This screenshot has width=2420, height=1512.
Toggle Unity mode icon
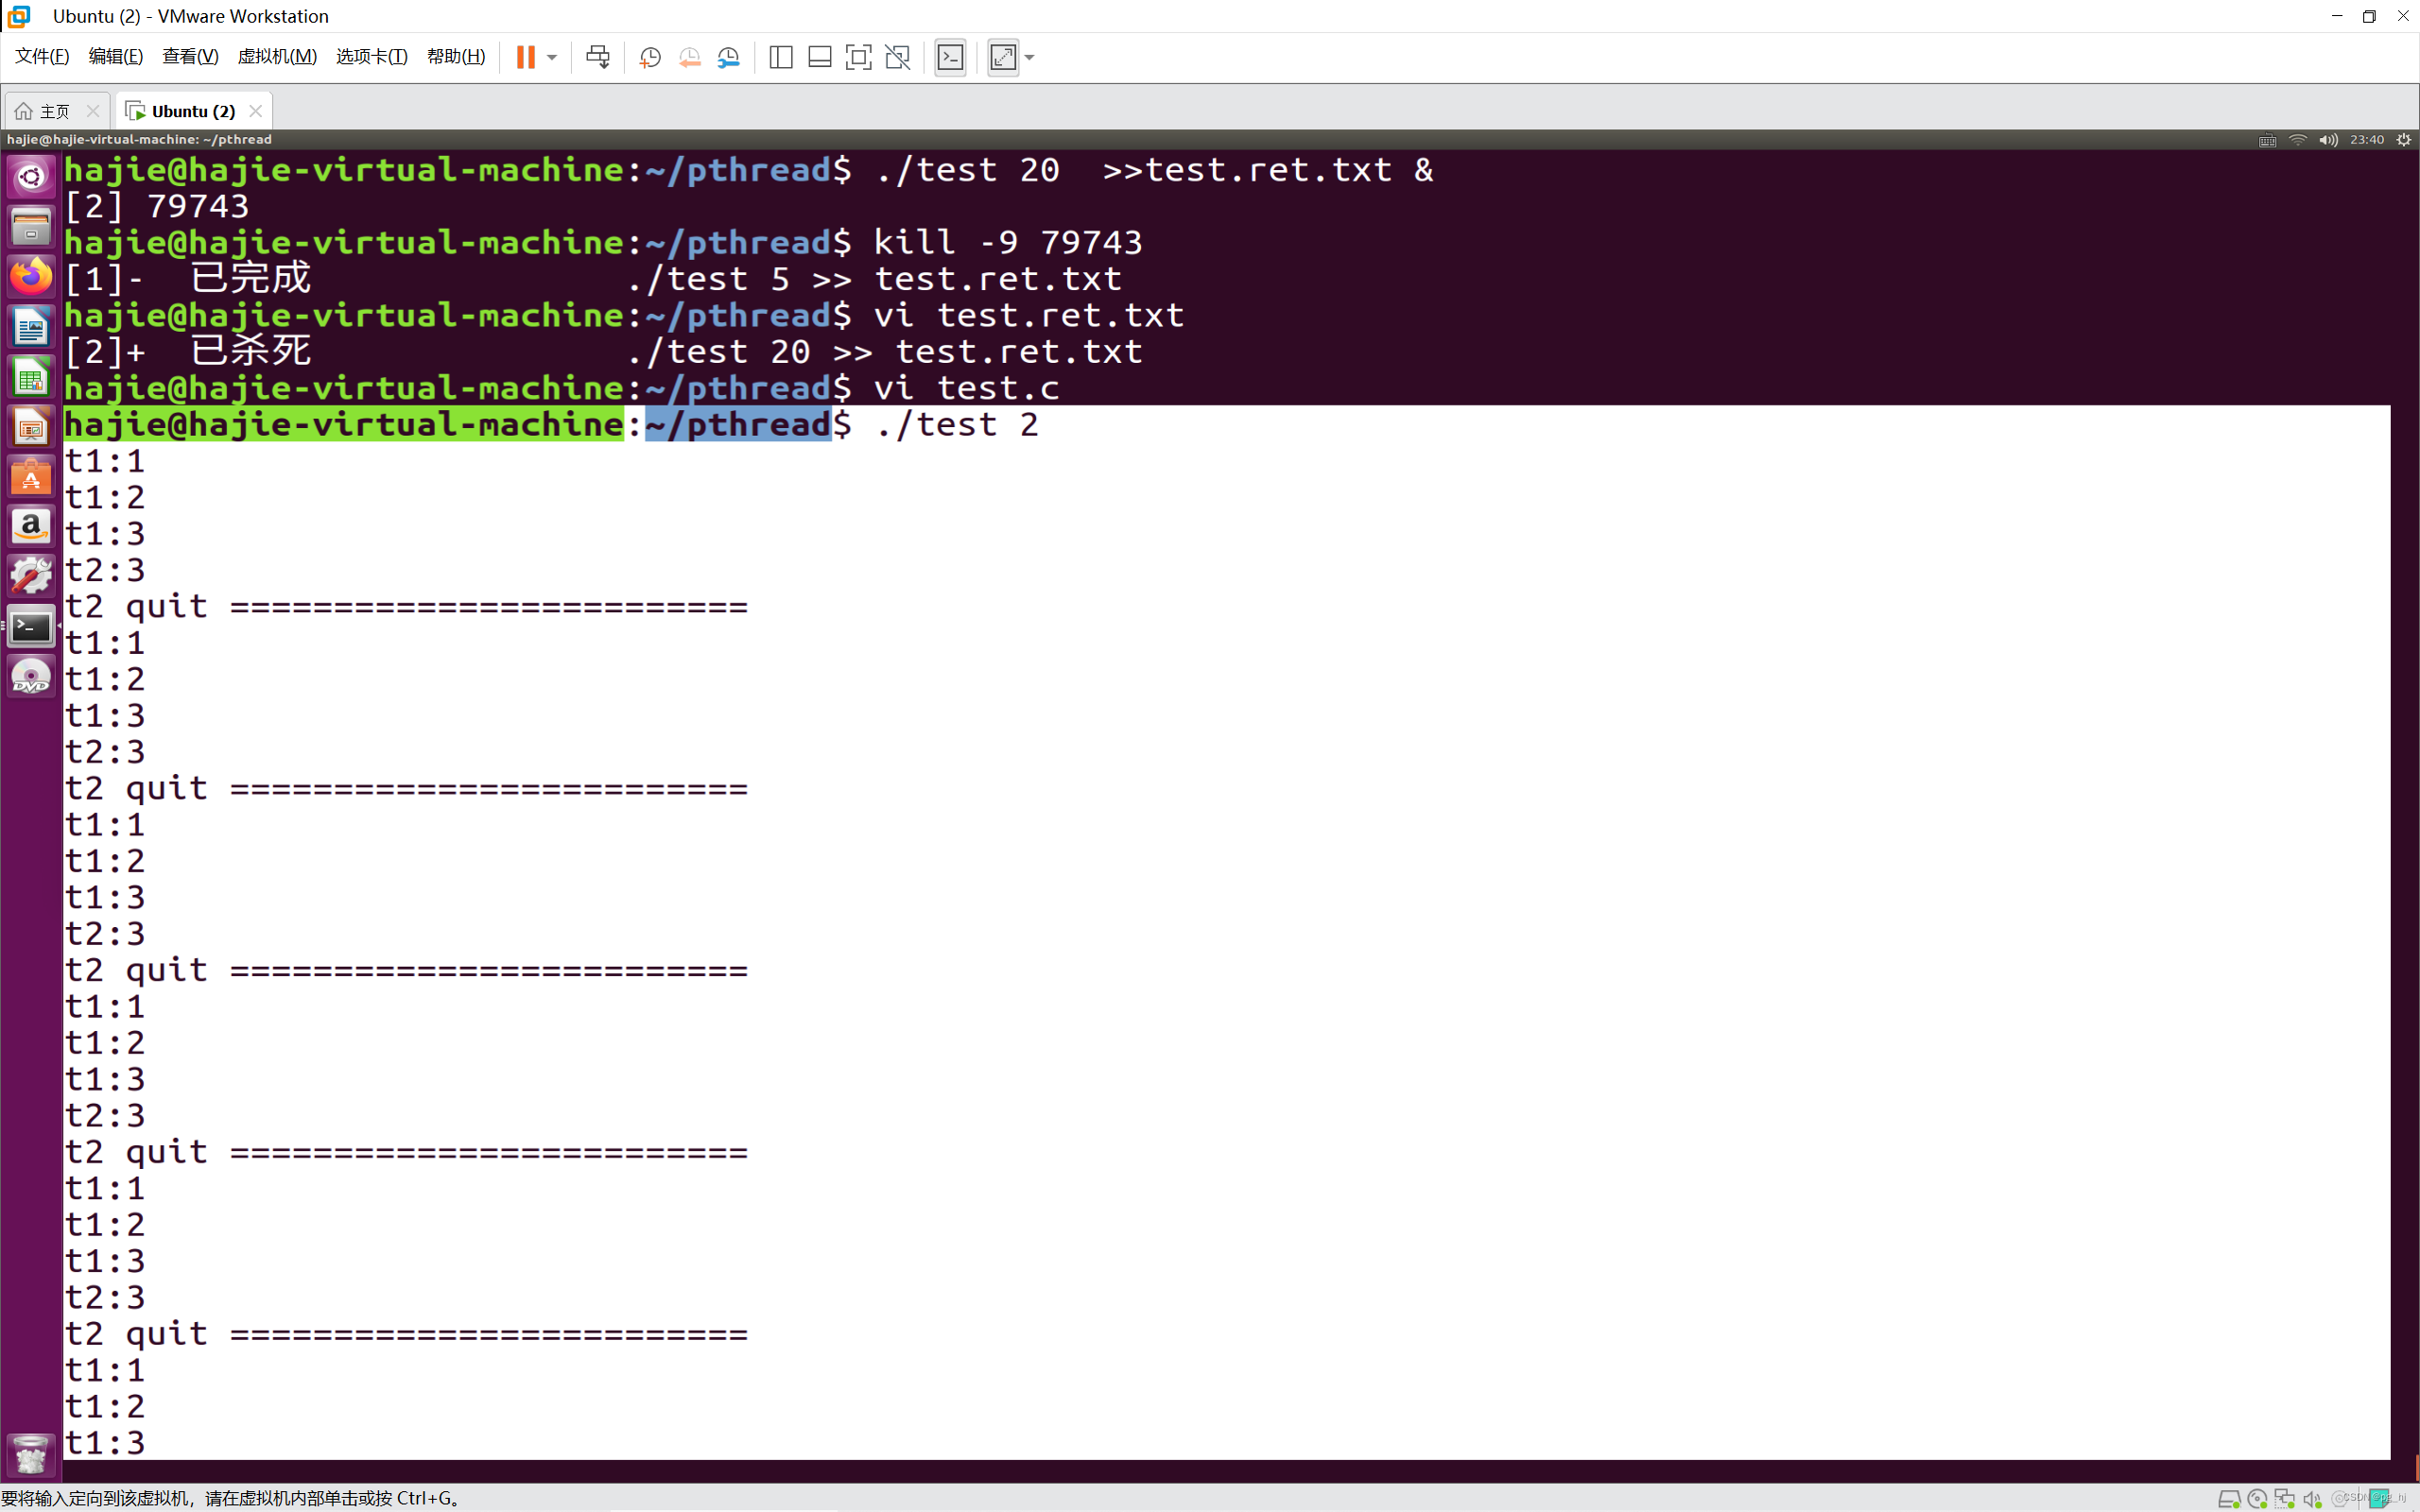tap(897, 57)
